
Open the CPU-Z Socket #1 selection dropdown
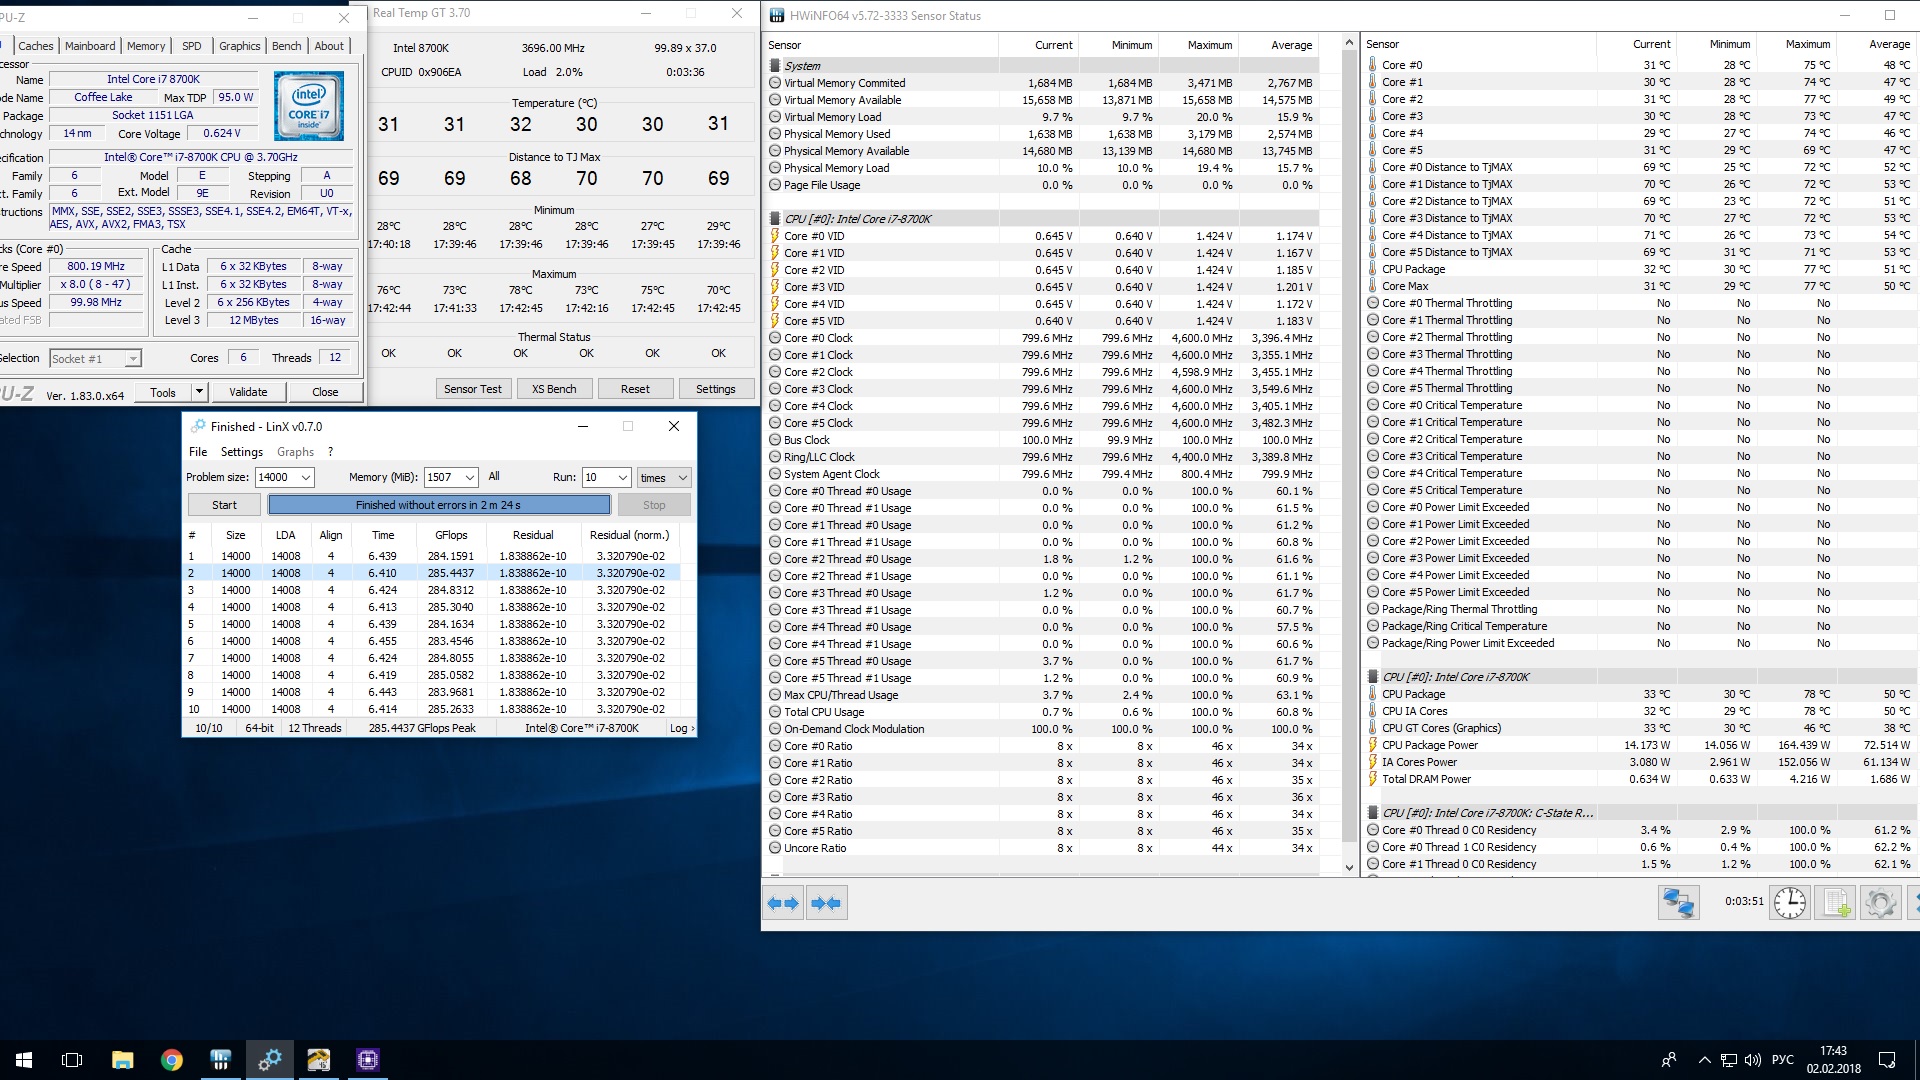(133, 359)
